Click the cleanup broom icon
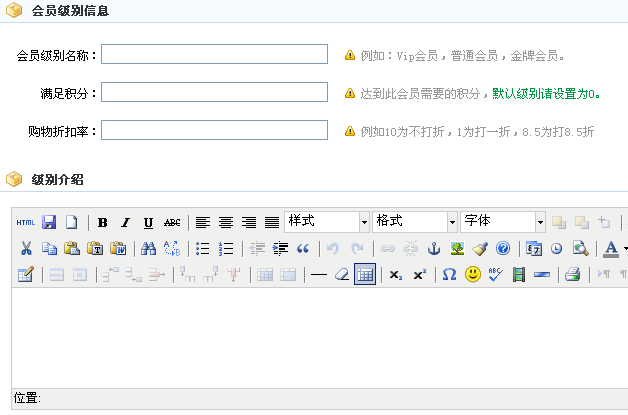This screenshot has width=628, height=415. (480, 248)
